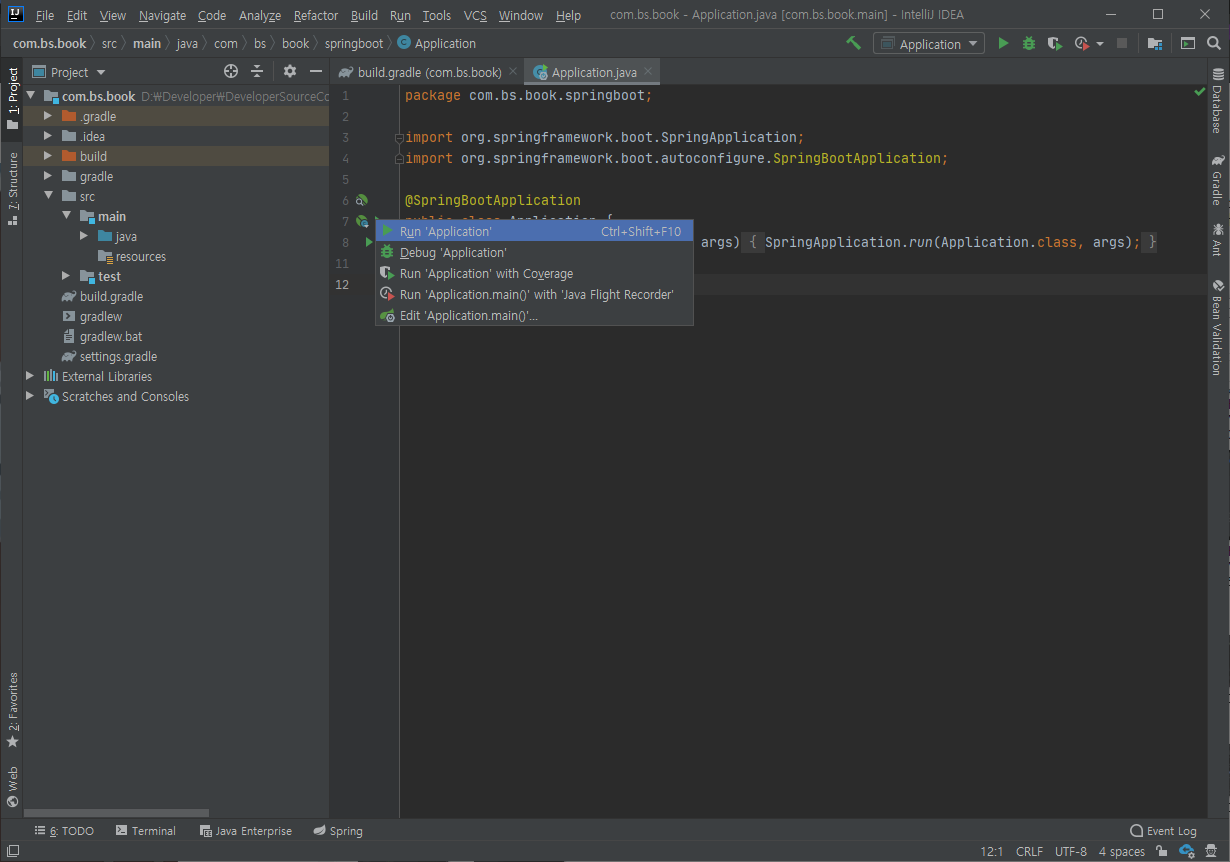Expand Scratches and Consoles node

coord(30,396)
